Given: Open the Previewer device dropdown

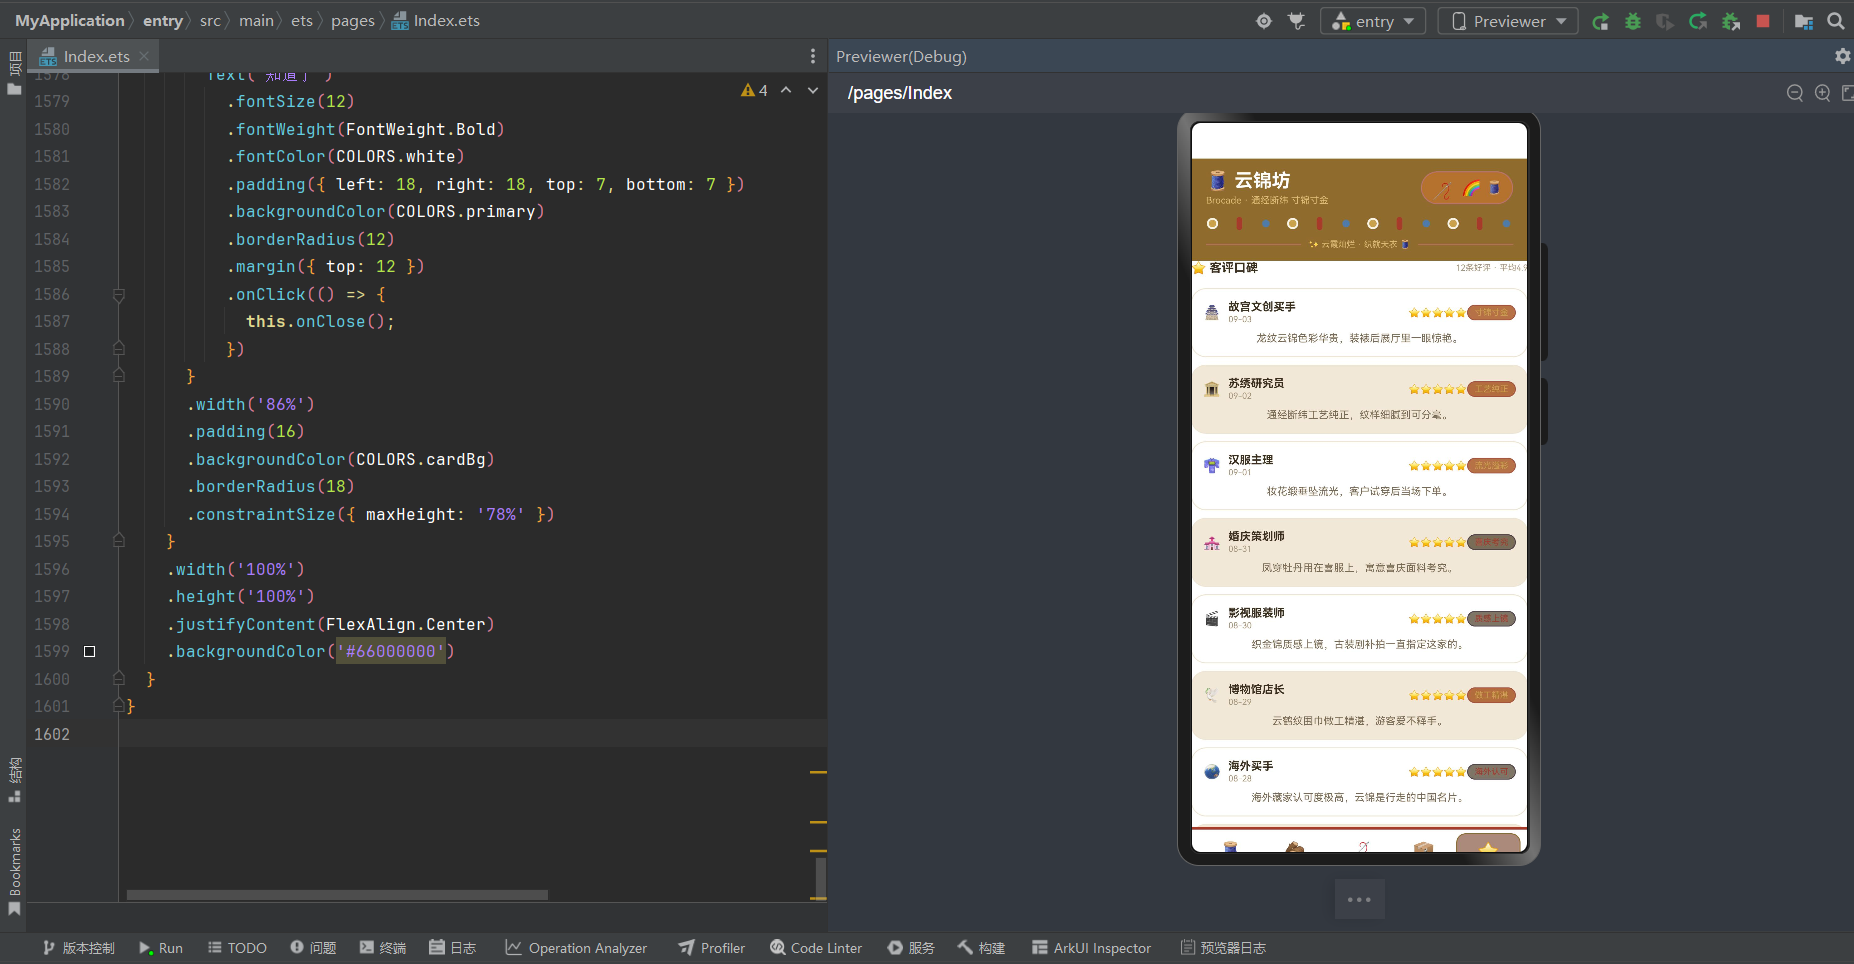Looking at the screenshot, I should (x=1508, y=21).
